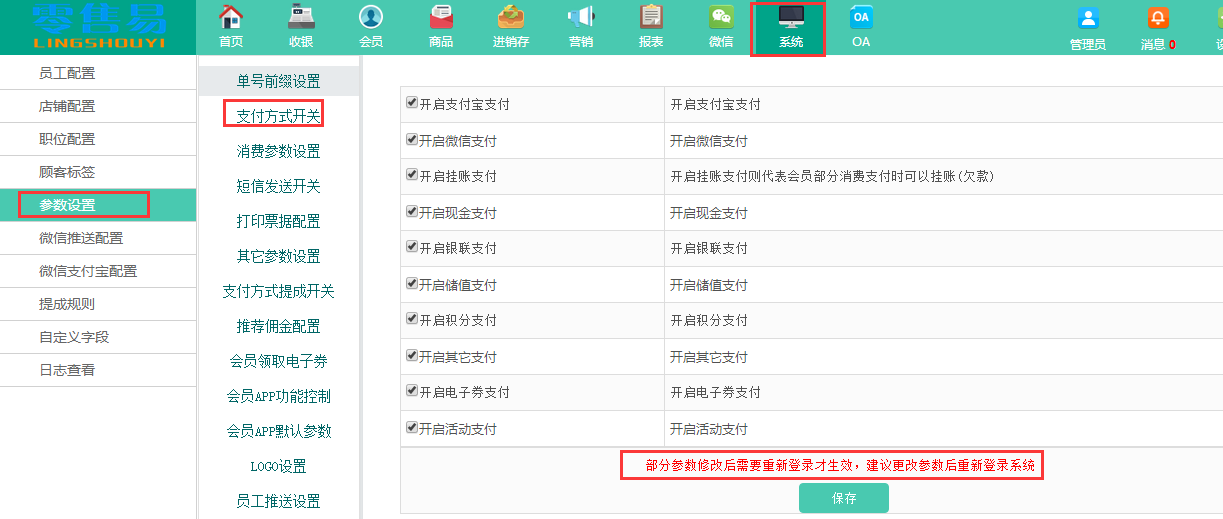The height and width of the screenshot is (519, 1223).
Task: Switch to 单号前缀设置 submenu
Action: click(x=279, y=81)
